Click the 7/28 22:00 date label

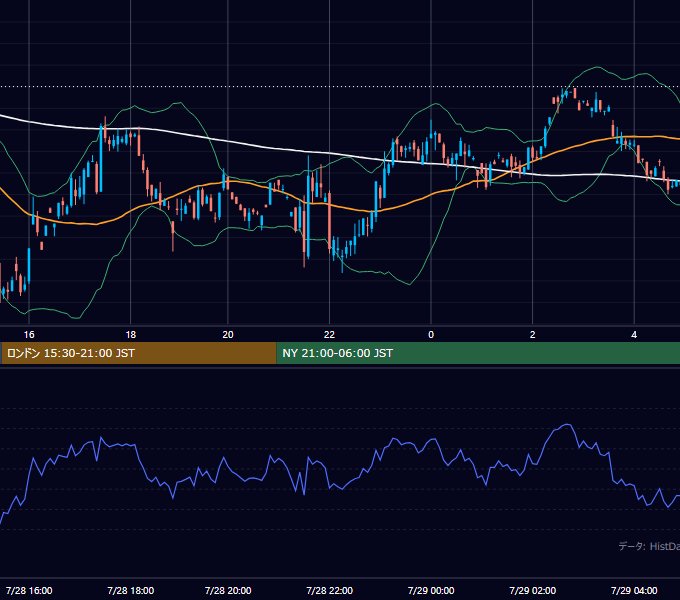point(330,590)
